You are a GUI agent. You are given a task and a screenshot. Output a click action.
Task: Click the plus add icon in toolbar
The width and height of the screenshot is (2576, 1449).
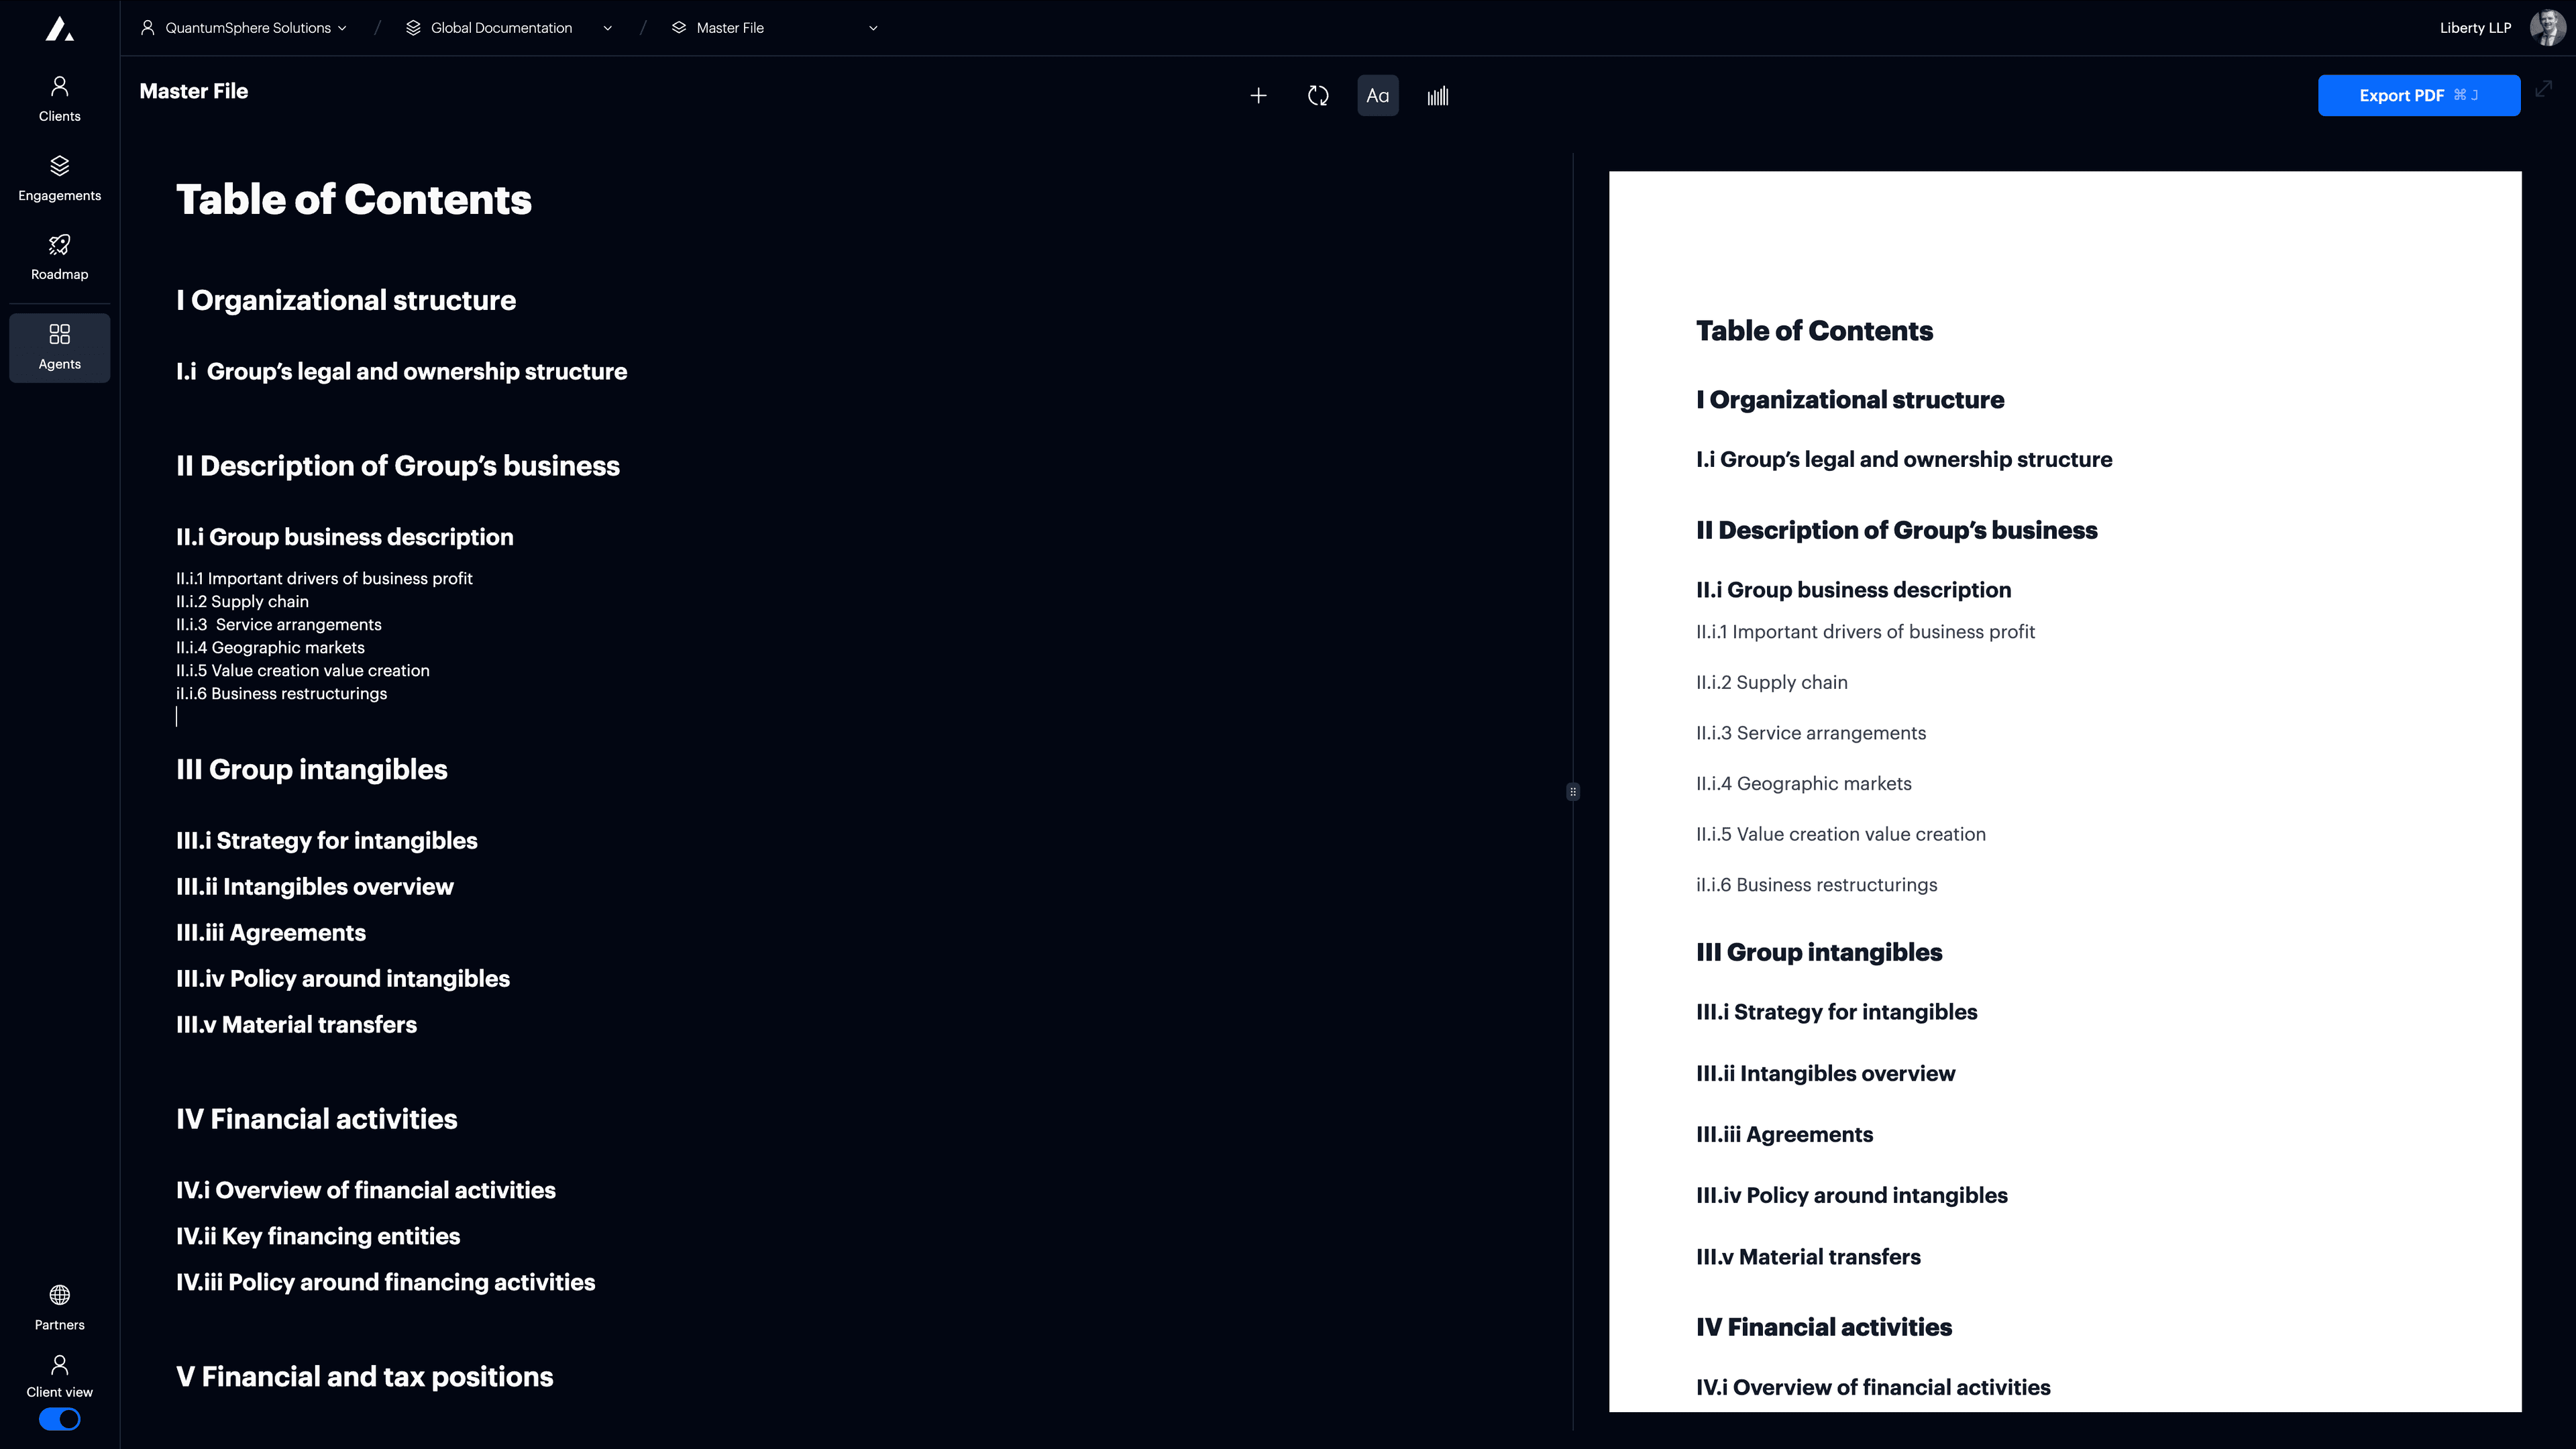(x=1258, y=96)
